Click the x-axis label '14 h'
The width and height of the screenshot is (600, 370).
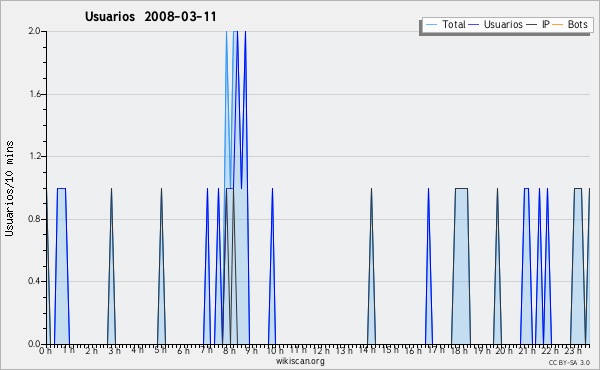click(x=367, y=350)
